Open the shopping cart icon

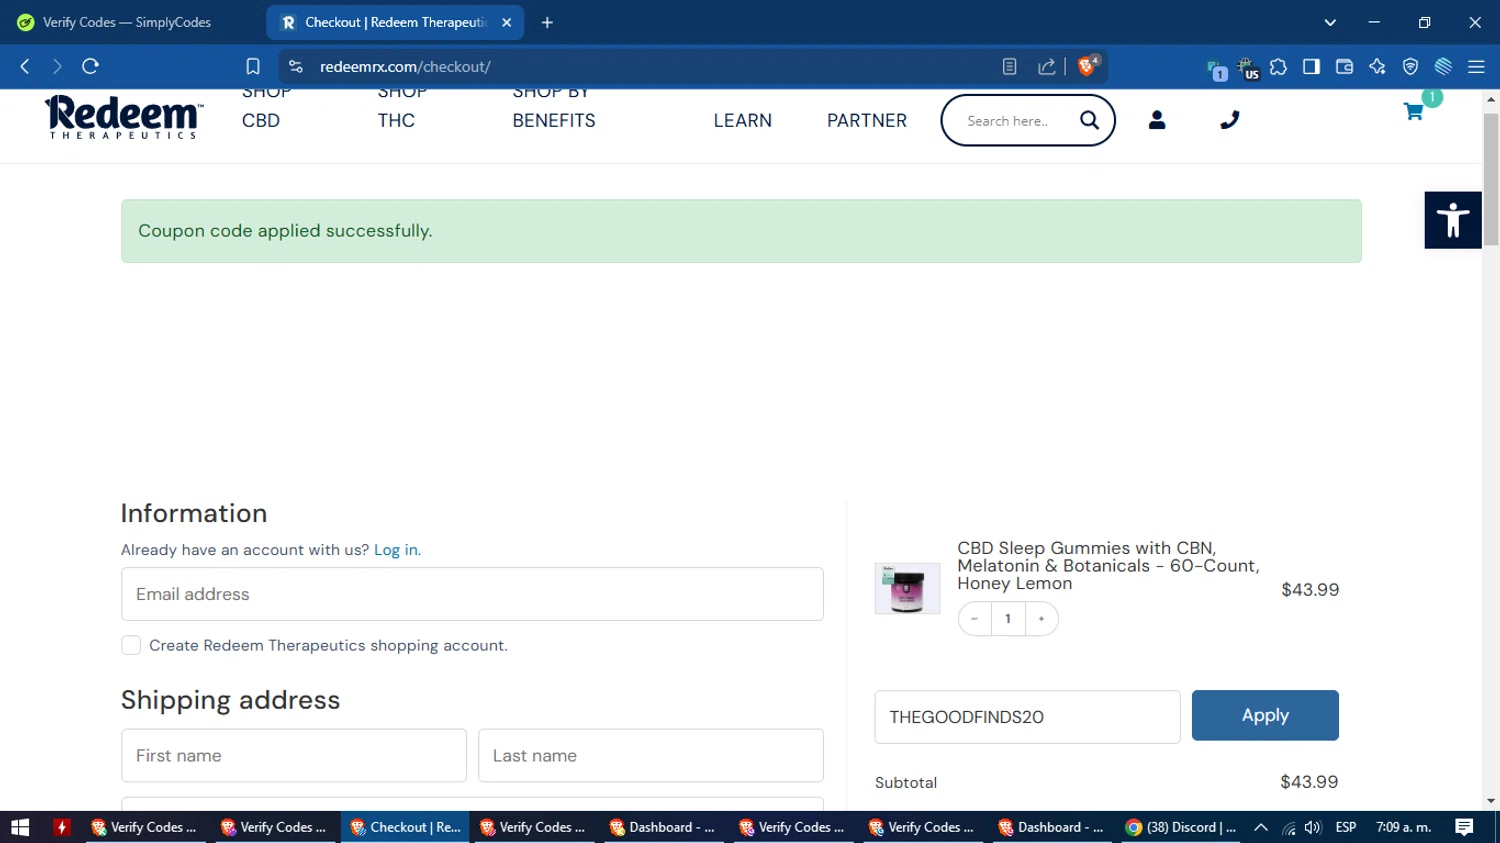coord(1413,112)
